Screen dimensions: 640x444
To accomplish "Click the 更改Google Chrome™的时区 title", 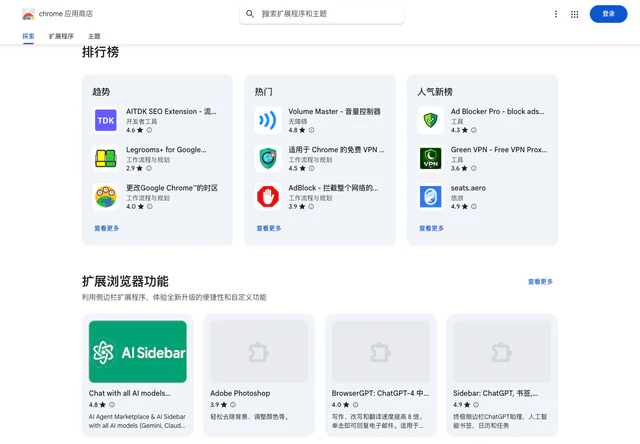I will point(172,188).
